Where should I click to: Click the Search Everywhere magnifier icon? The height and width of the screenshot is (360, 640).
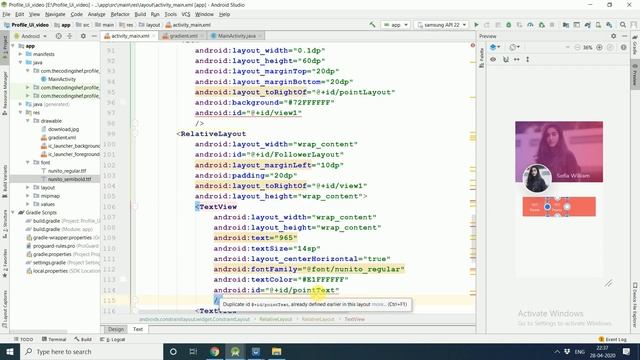(x=623, y=25)
